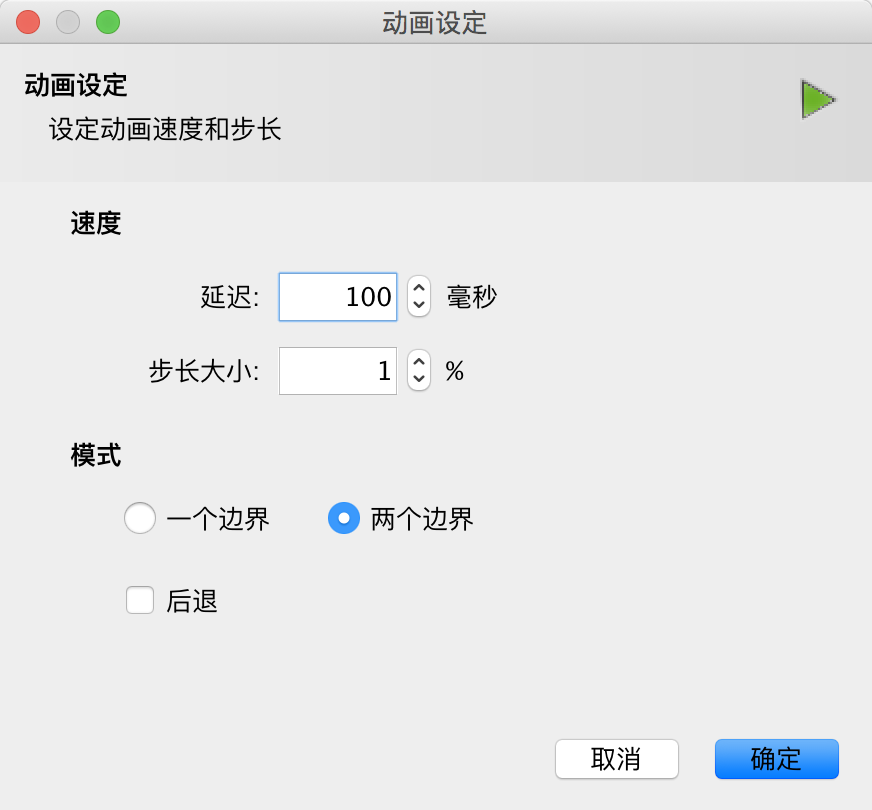Click the 一个边界 label text
The image size is (872, 810).
point(218,519)
